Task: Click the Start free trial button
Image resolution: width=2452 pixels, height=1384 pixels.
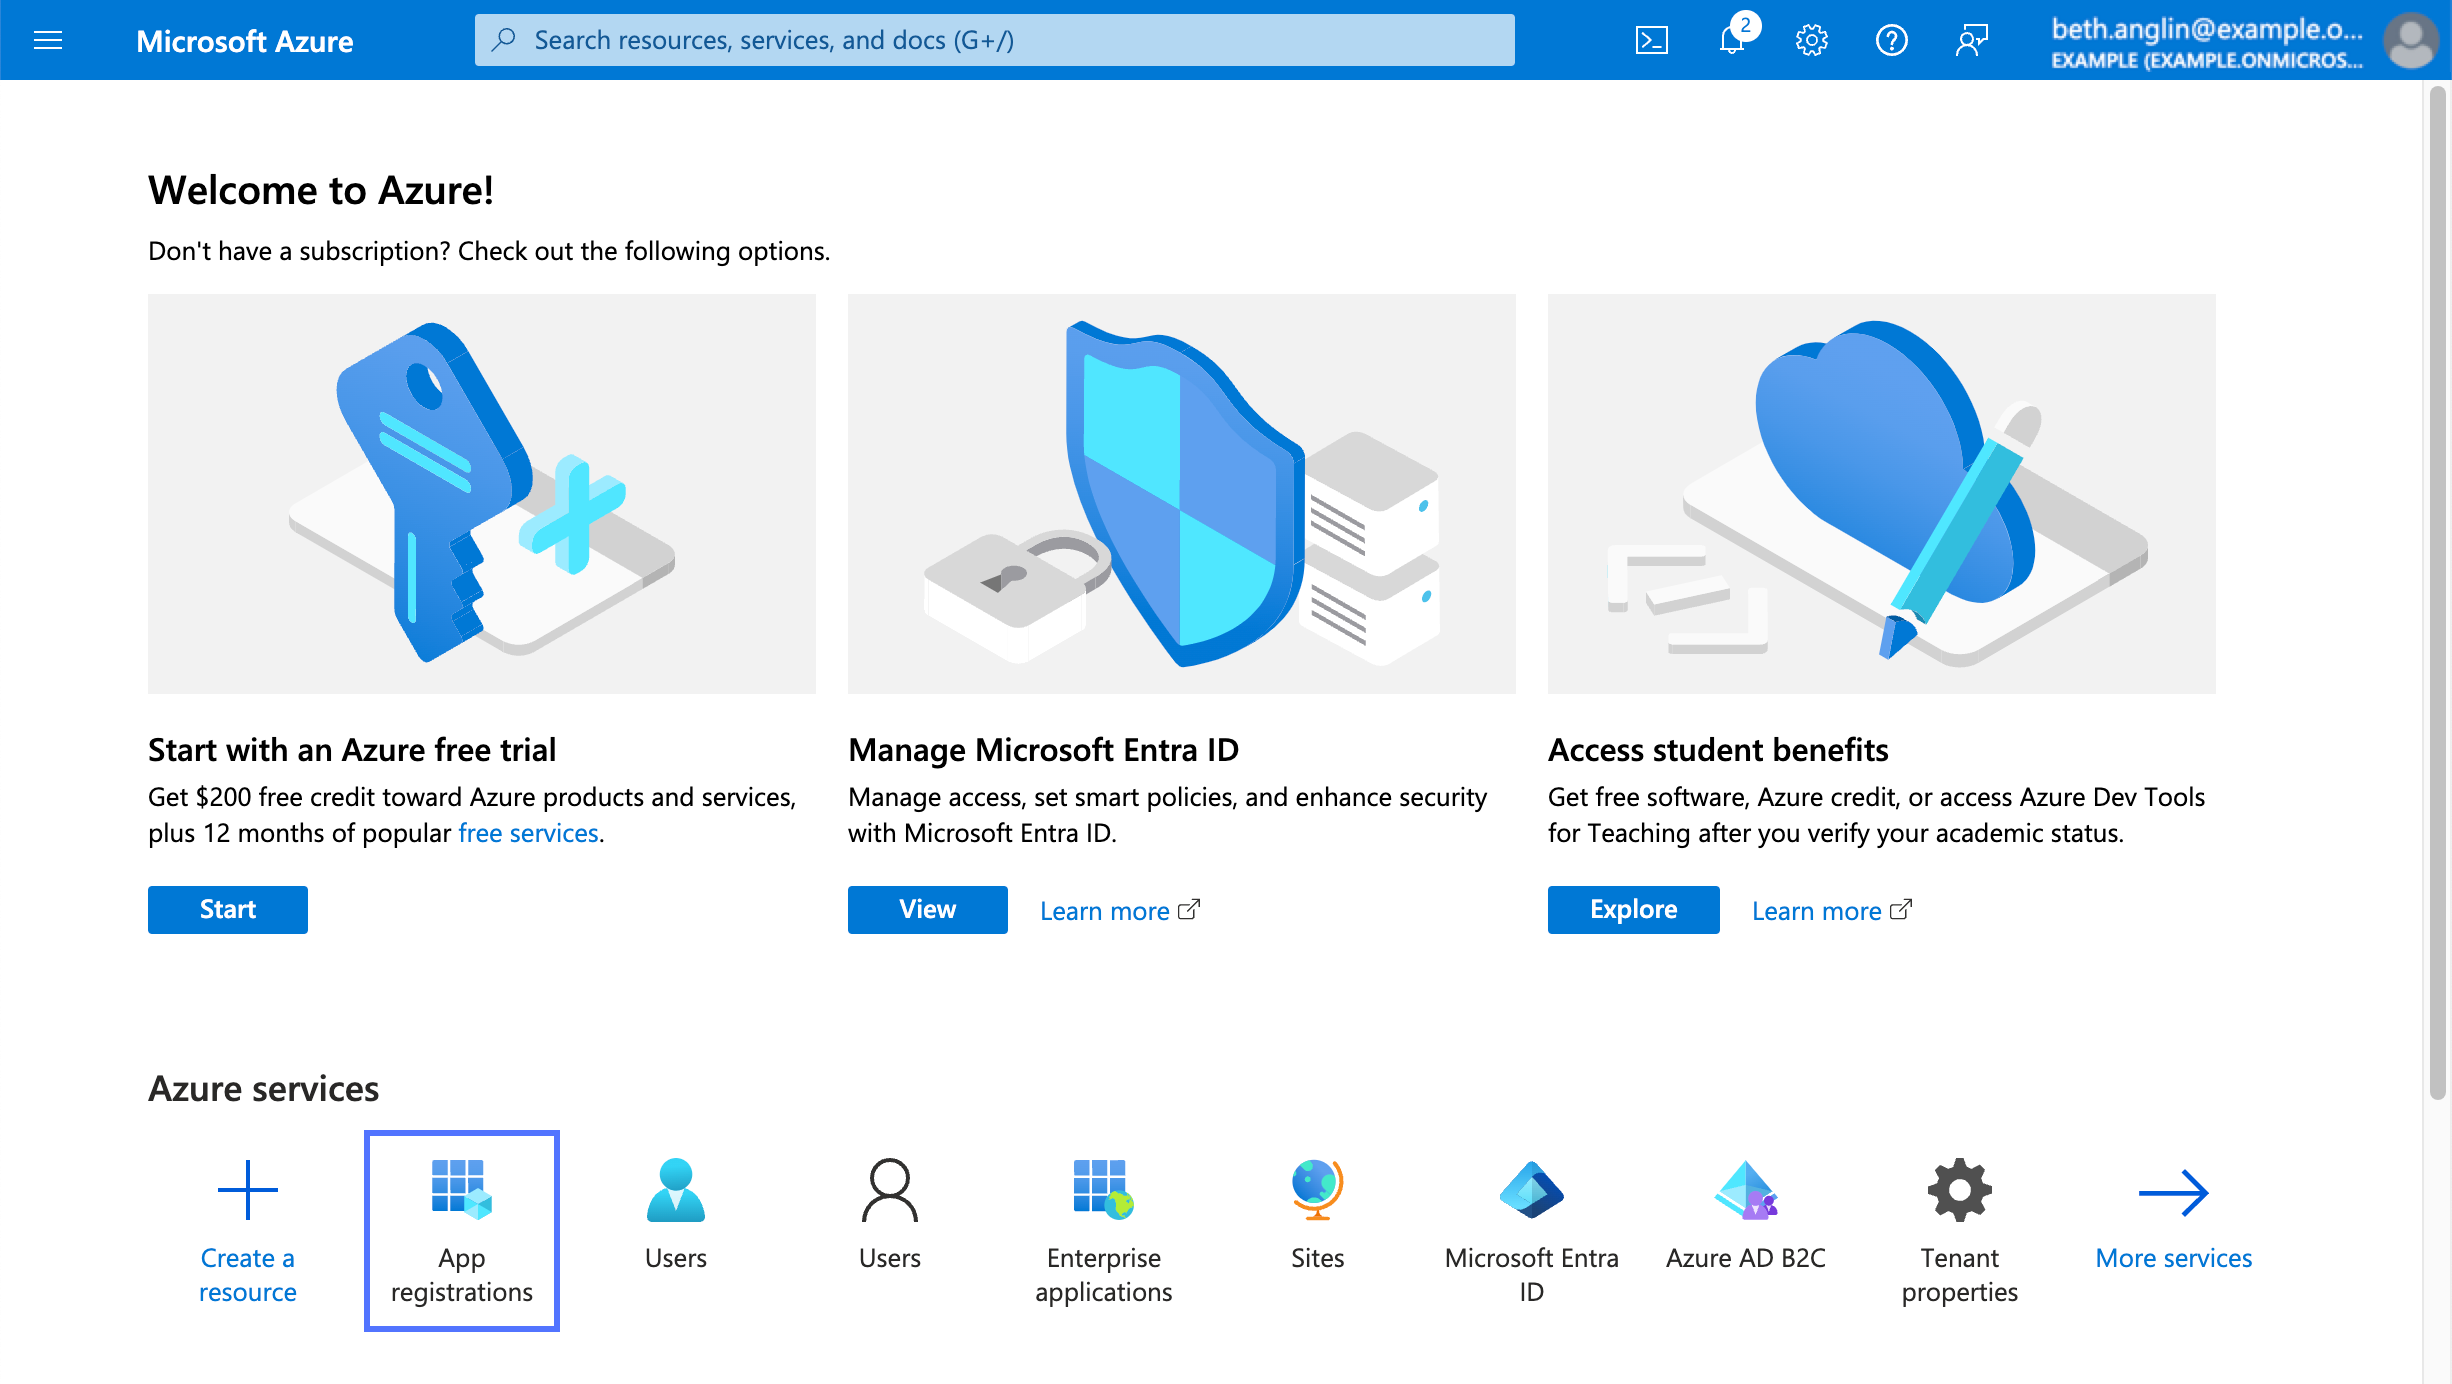Action: click(228, 909)
